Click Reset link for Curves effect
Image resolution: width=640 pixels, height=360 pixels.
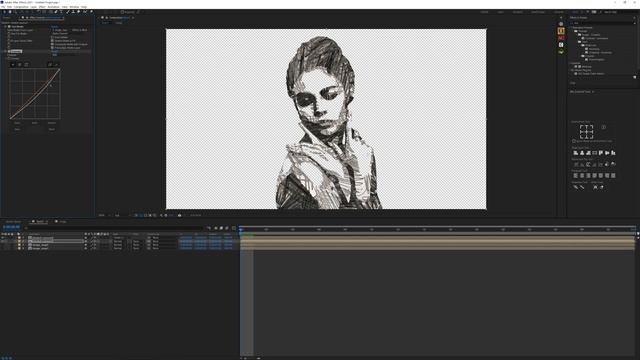pyautogui.click(x=55, y=51)
